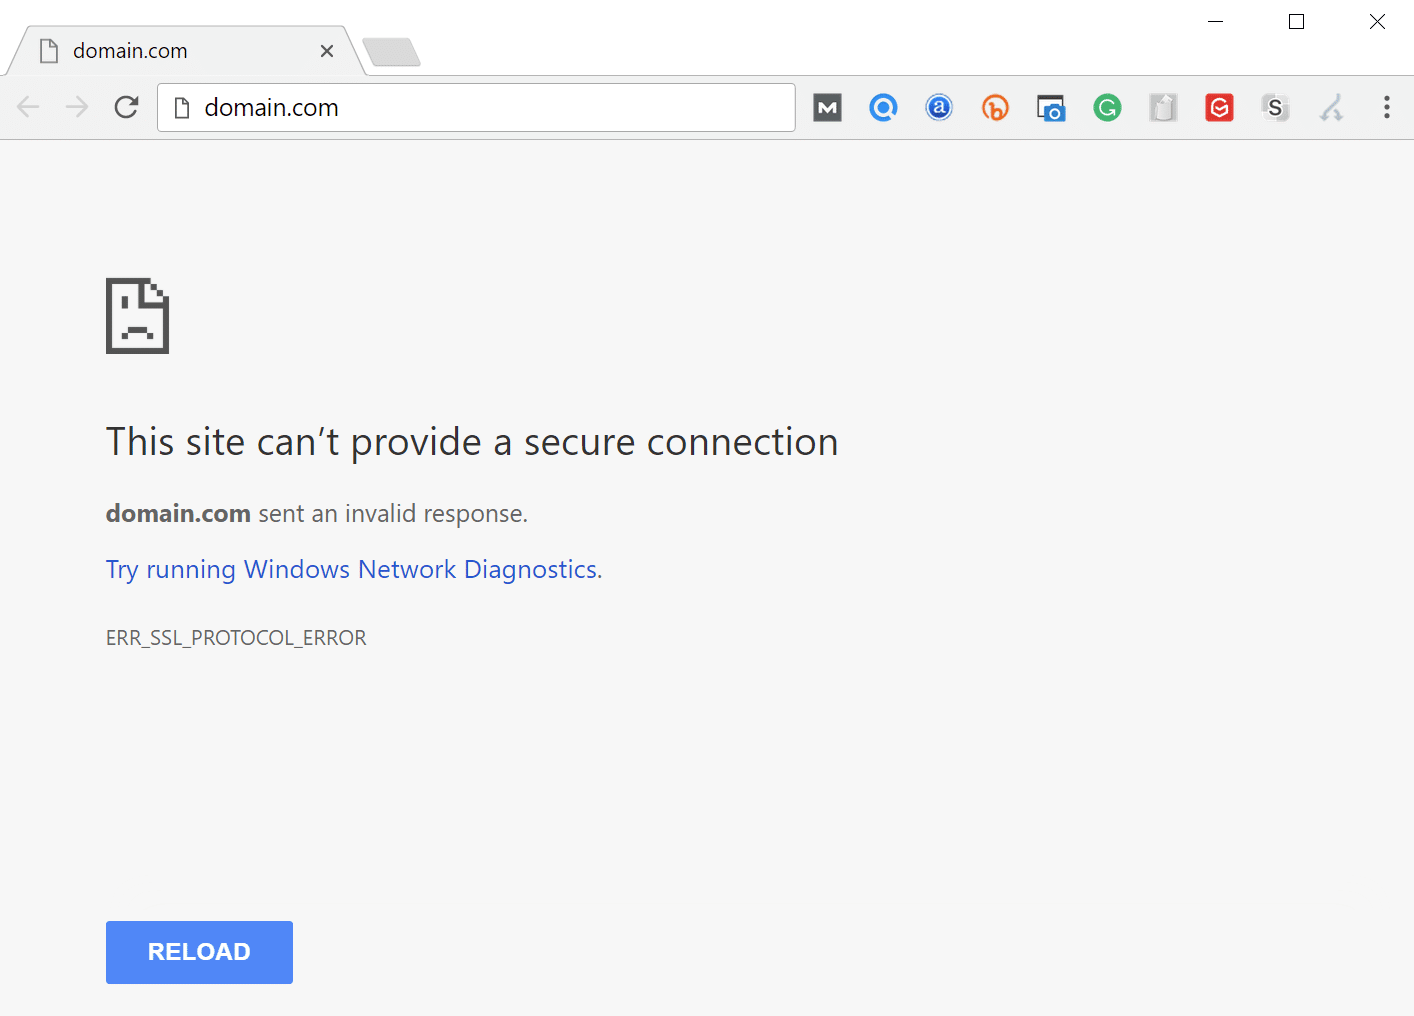Click the sad page error icon
1414x1016 pixels.
click(137, 316)
